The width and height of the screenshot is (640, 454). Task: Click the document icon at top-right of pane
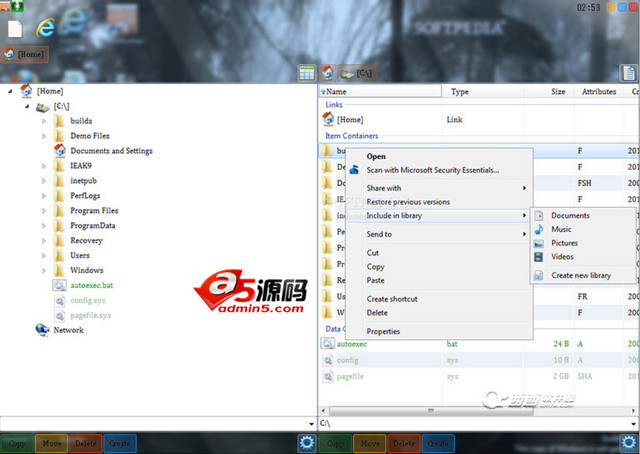[628, 73]
